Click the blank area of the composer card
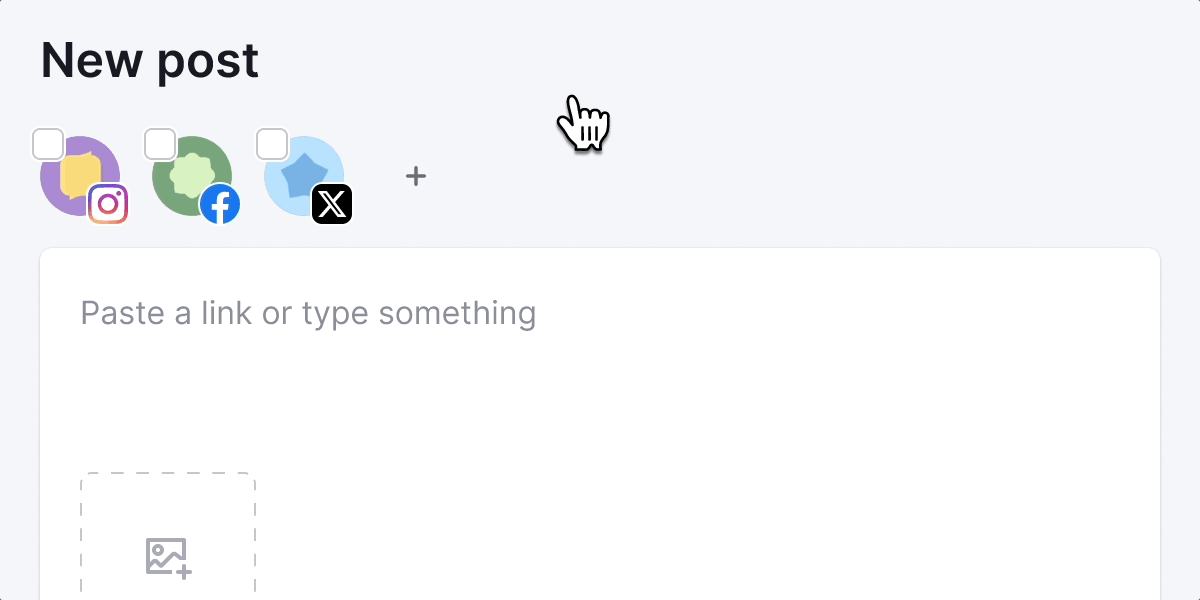The width and height of the screenshot is (1200, 600). point(700,450)
